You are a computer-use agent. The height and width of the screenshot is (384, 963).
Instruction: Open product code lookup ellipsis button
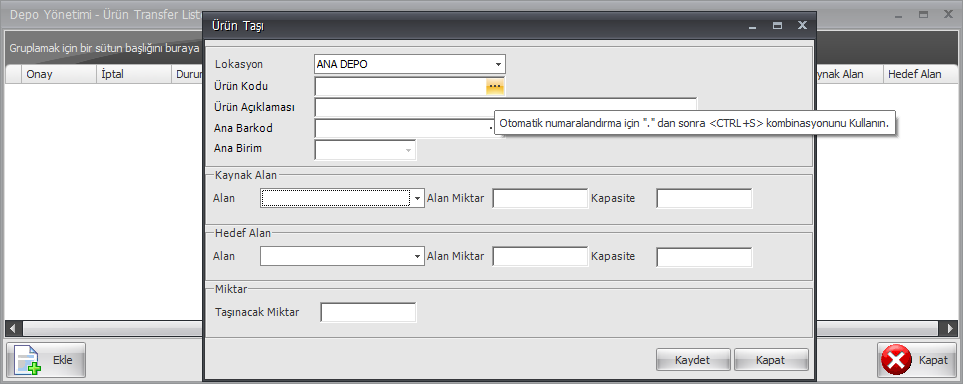(495, 87)
